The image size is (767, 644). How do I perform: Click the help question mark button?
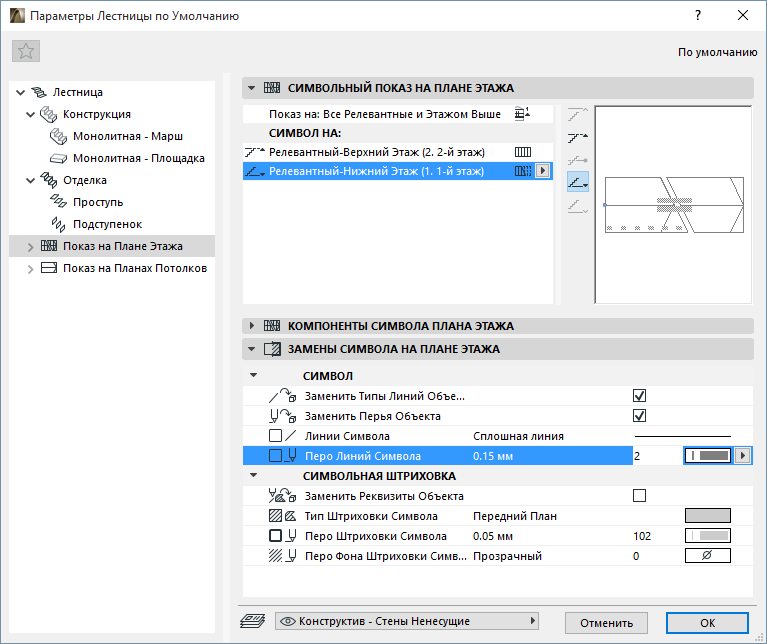[698, 16]
